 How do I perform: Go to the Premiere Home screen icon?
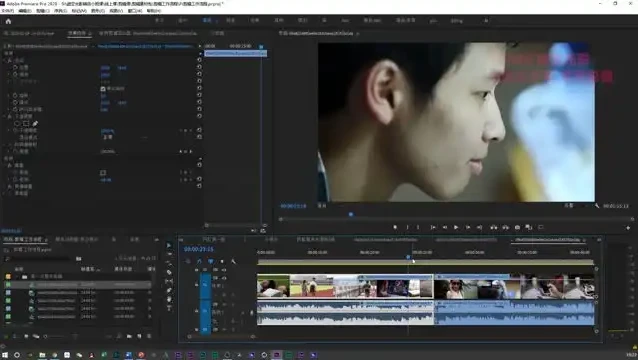[8, 21]
